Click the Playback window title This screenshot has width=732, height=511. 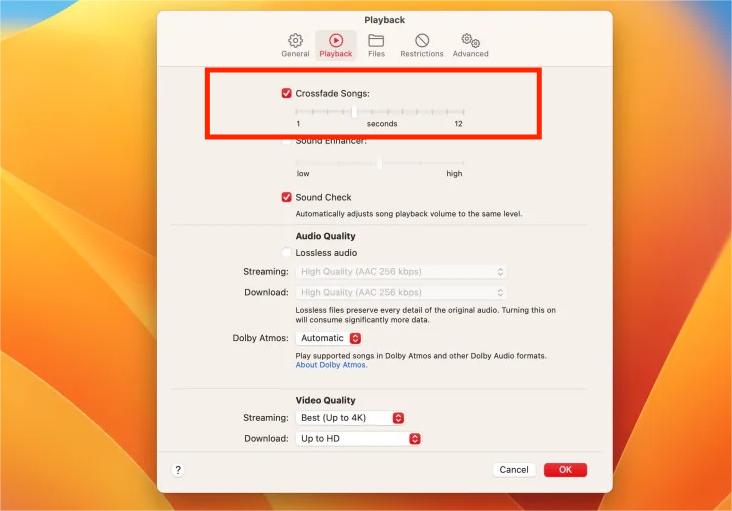click(x=385, y=20)
